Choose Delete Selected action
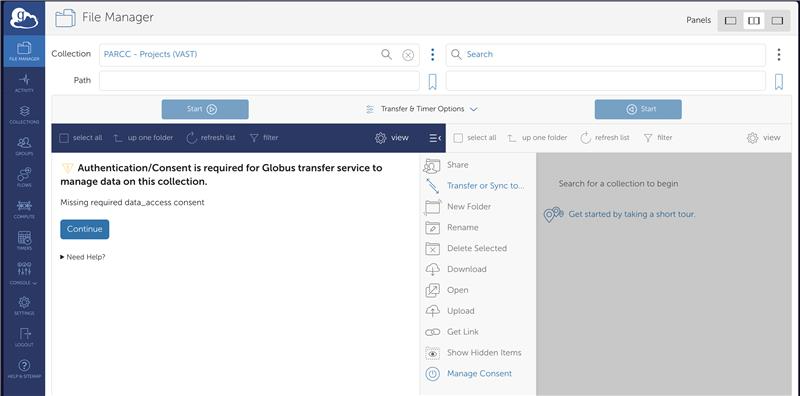Screen dimensions: 800x396 coord(466,249)
